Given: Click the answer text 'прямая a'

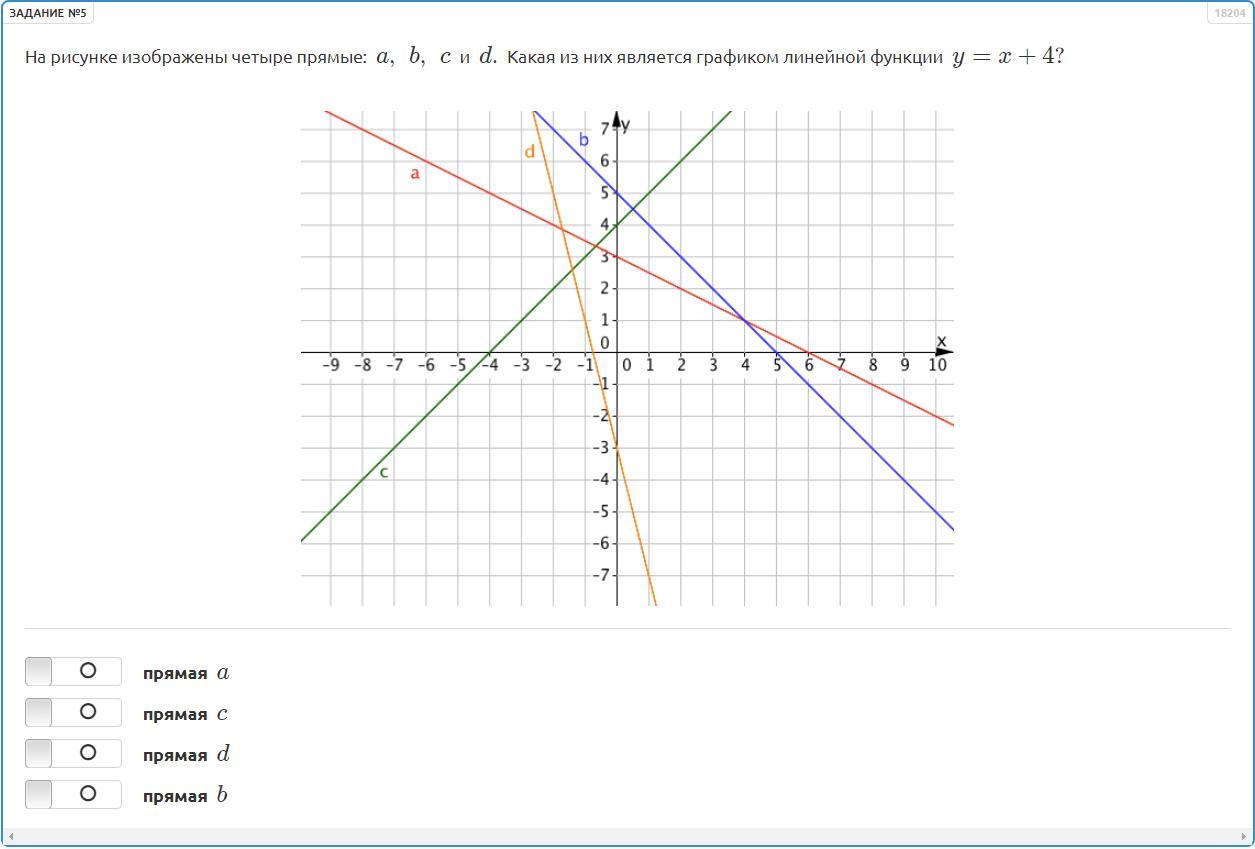Looking at the screenshot, I should 186,673.
